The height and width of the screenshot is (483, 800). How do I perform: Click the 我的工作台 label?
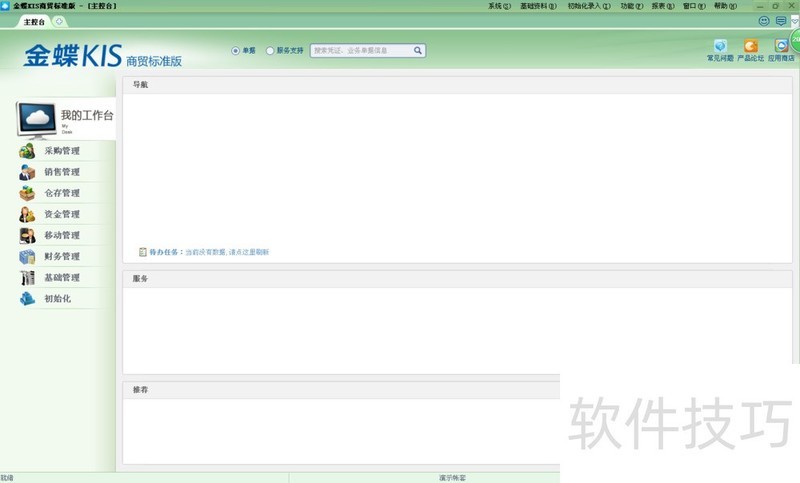point(87,115)
